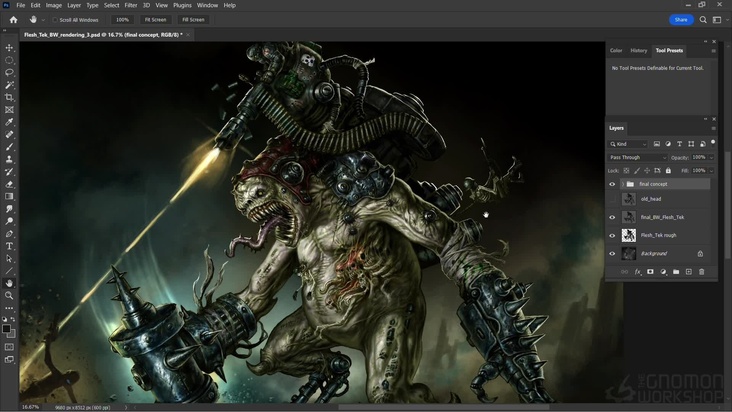Open Tool Presets panel options menu
Screen dimensions: 732x412
tap(713, 51)
